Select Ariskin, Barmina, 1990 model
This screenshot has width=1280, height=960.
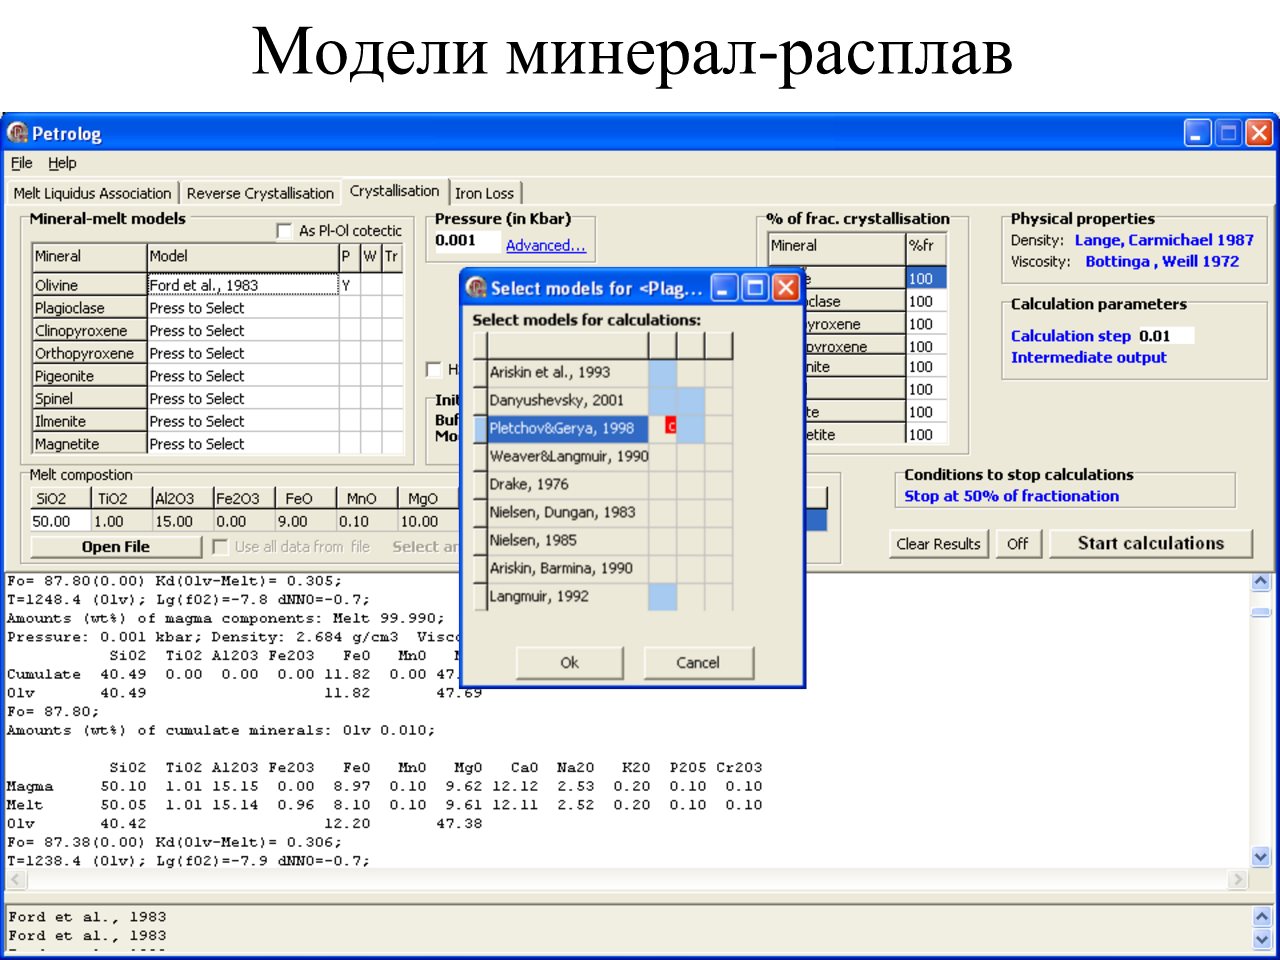tap(567, 568)
